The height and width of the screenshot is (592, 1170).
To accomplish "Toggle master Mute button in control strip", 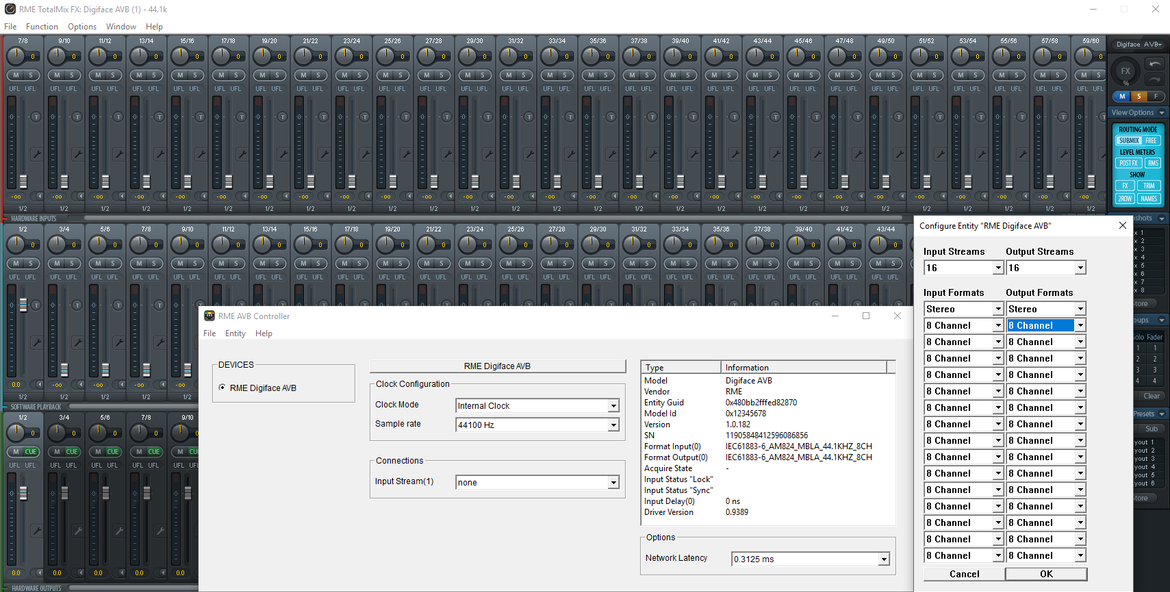I will point(1121,97).
